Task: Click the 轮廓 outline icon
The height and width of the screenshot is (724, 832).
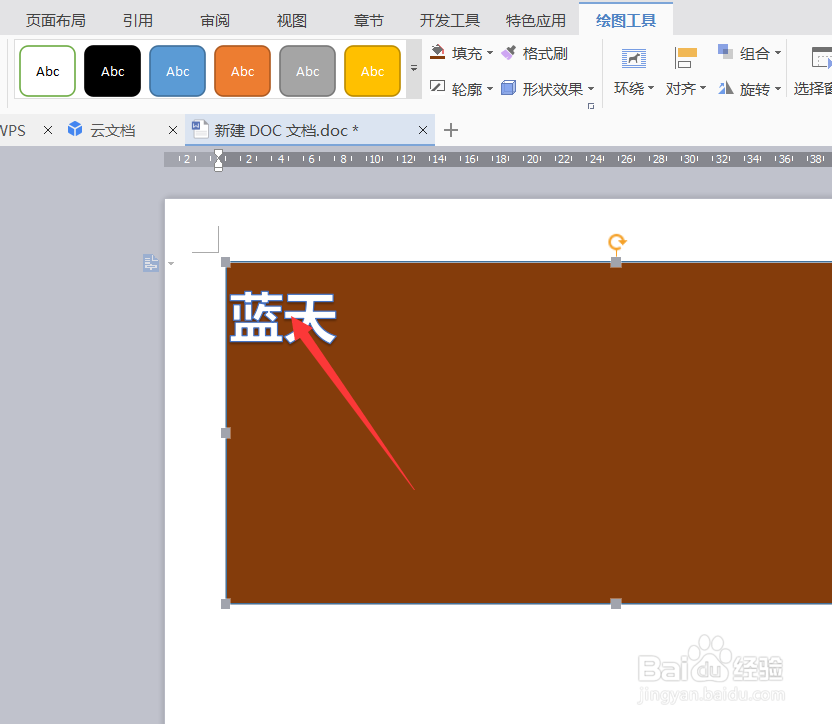Action: pyautogui.click(x=438, y=87)
